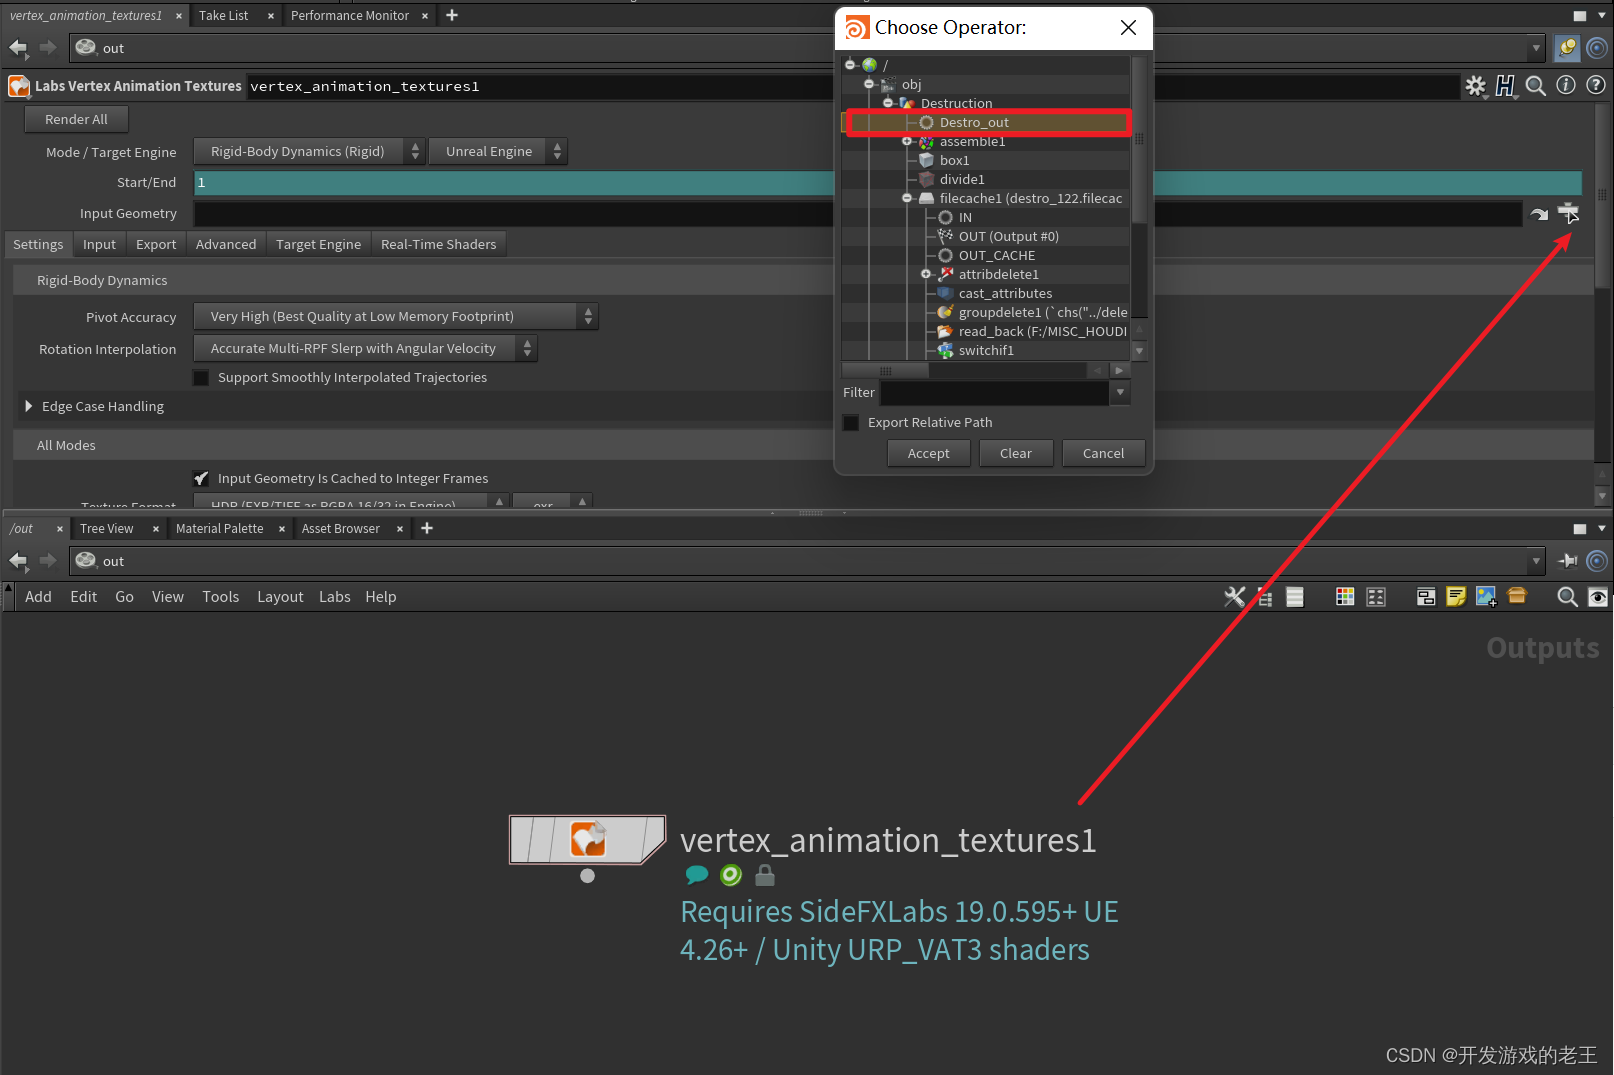Image resolution: width=1614 pixels, height=1075 pixels.
Task: Toggle the list mode icon in network toolbar
Action: tap(1295, 597)
